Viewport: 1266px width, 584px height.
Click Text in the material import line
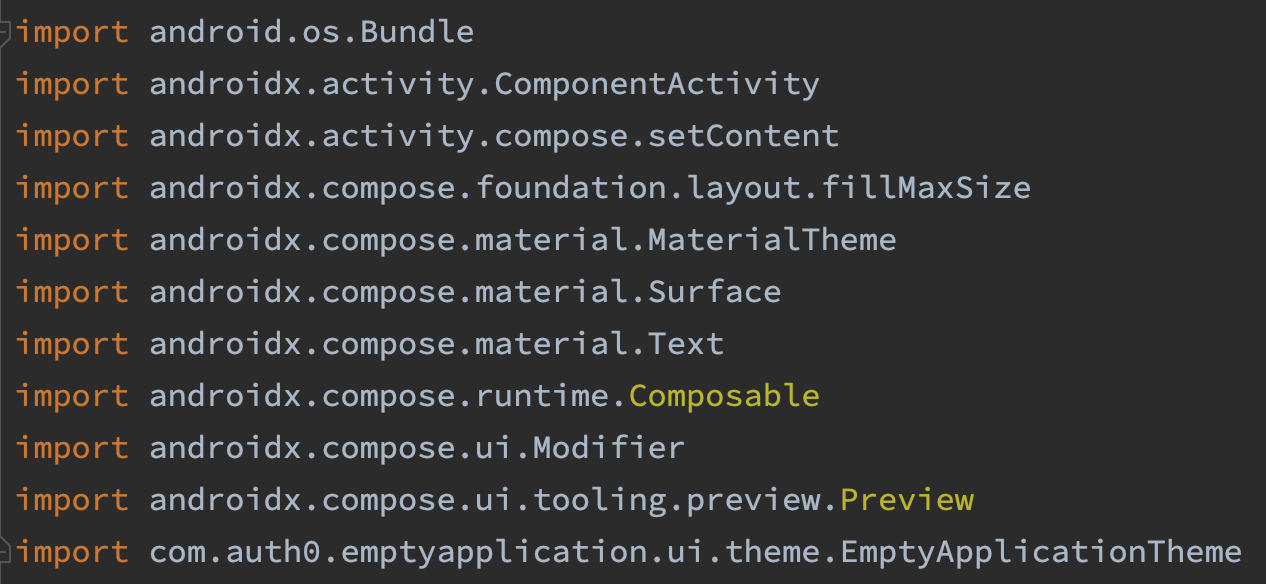pos(686,344)
